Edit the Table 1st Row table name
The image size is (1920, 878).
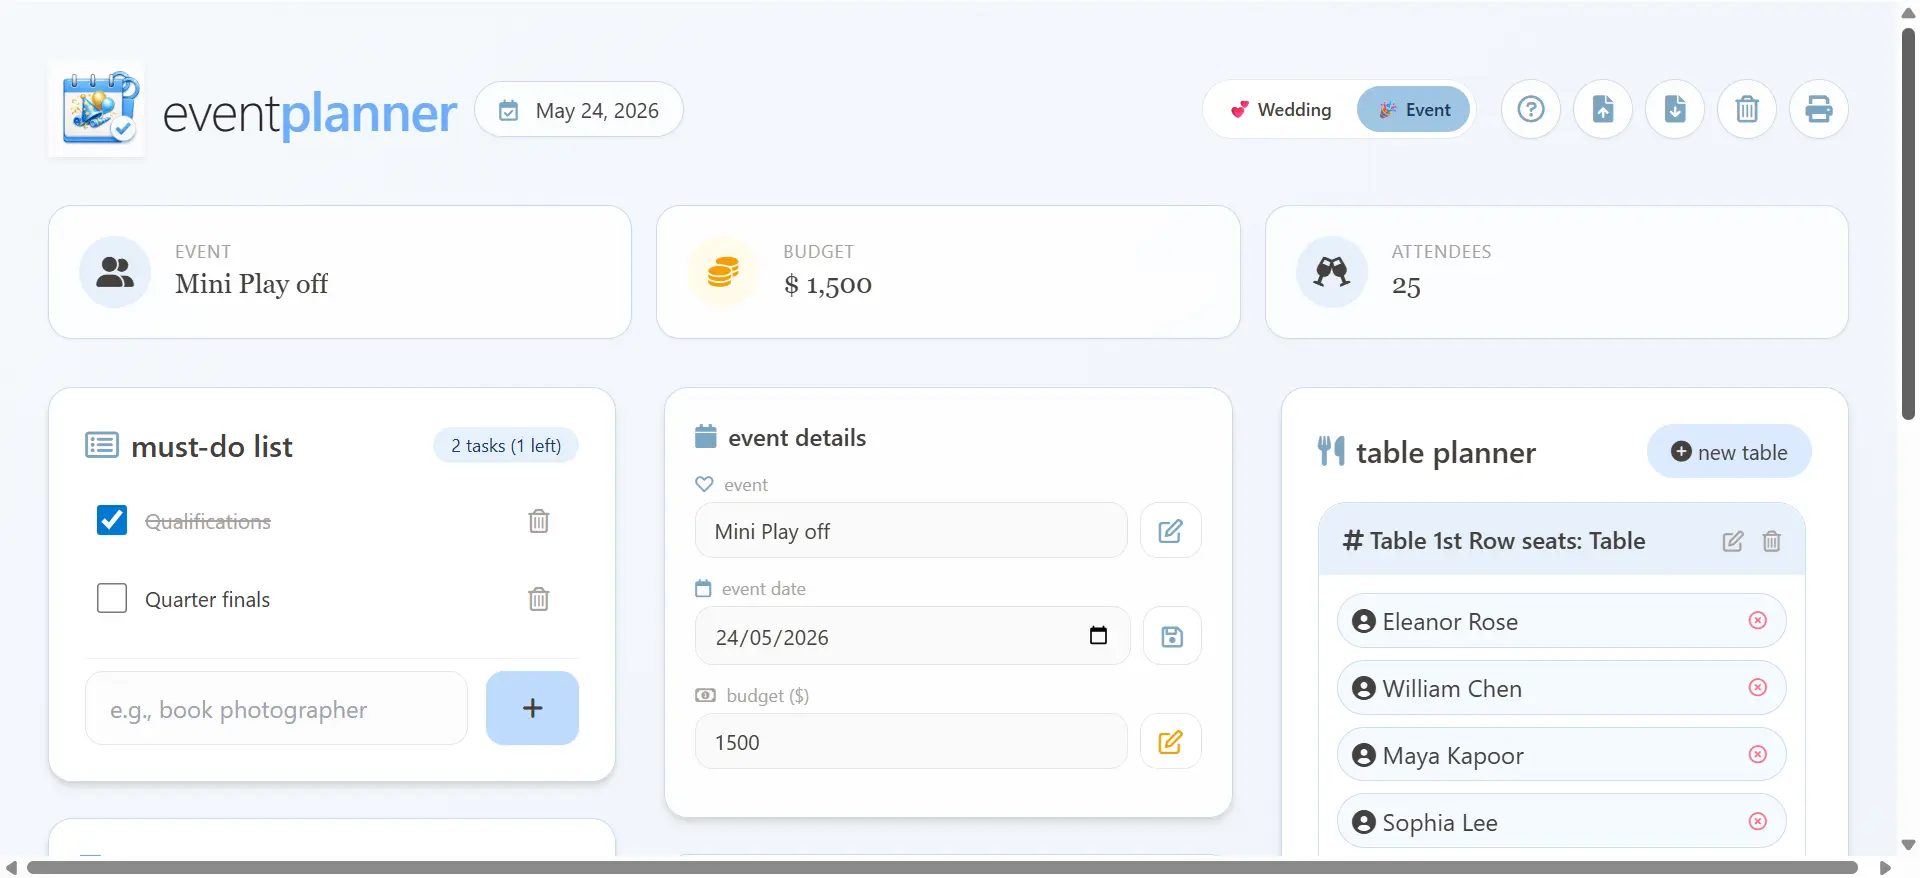click(x=1733, y=541)
